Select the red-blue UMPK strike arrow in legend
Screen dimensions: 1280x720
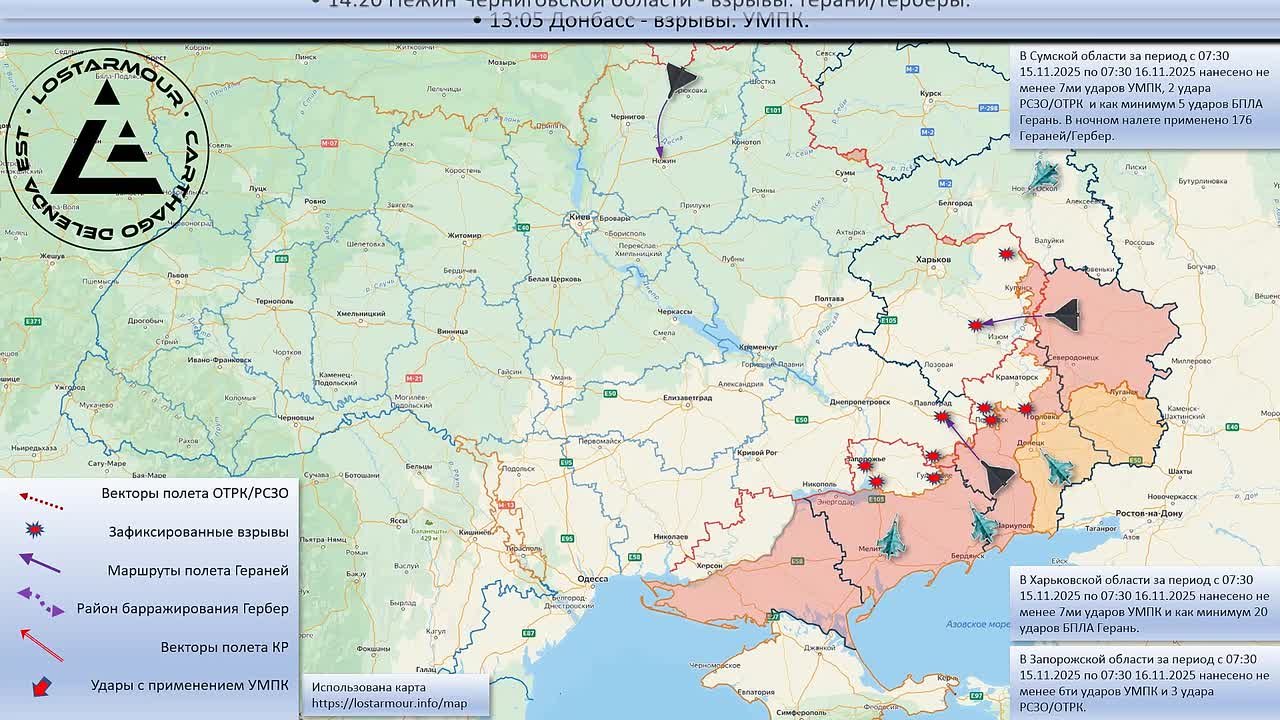(41, 686)
